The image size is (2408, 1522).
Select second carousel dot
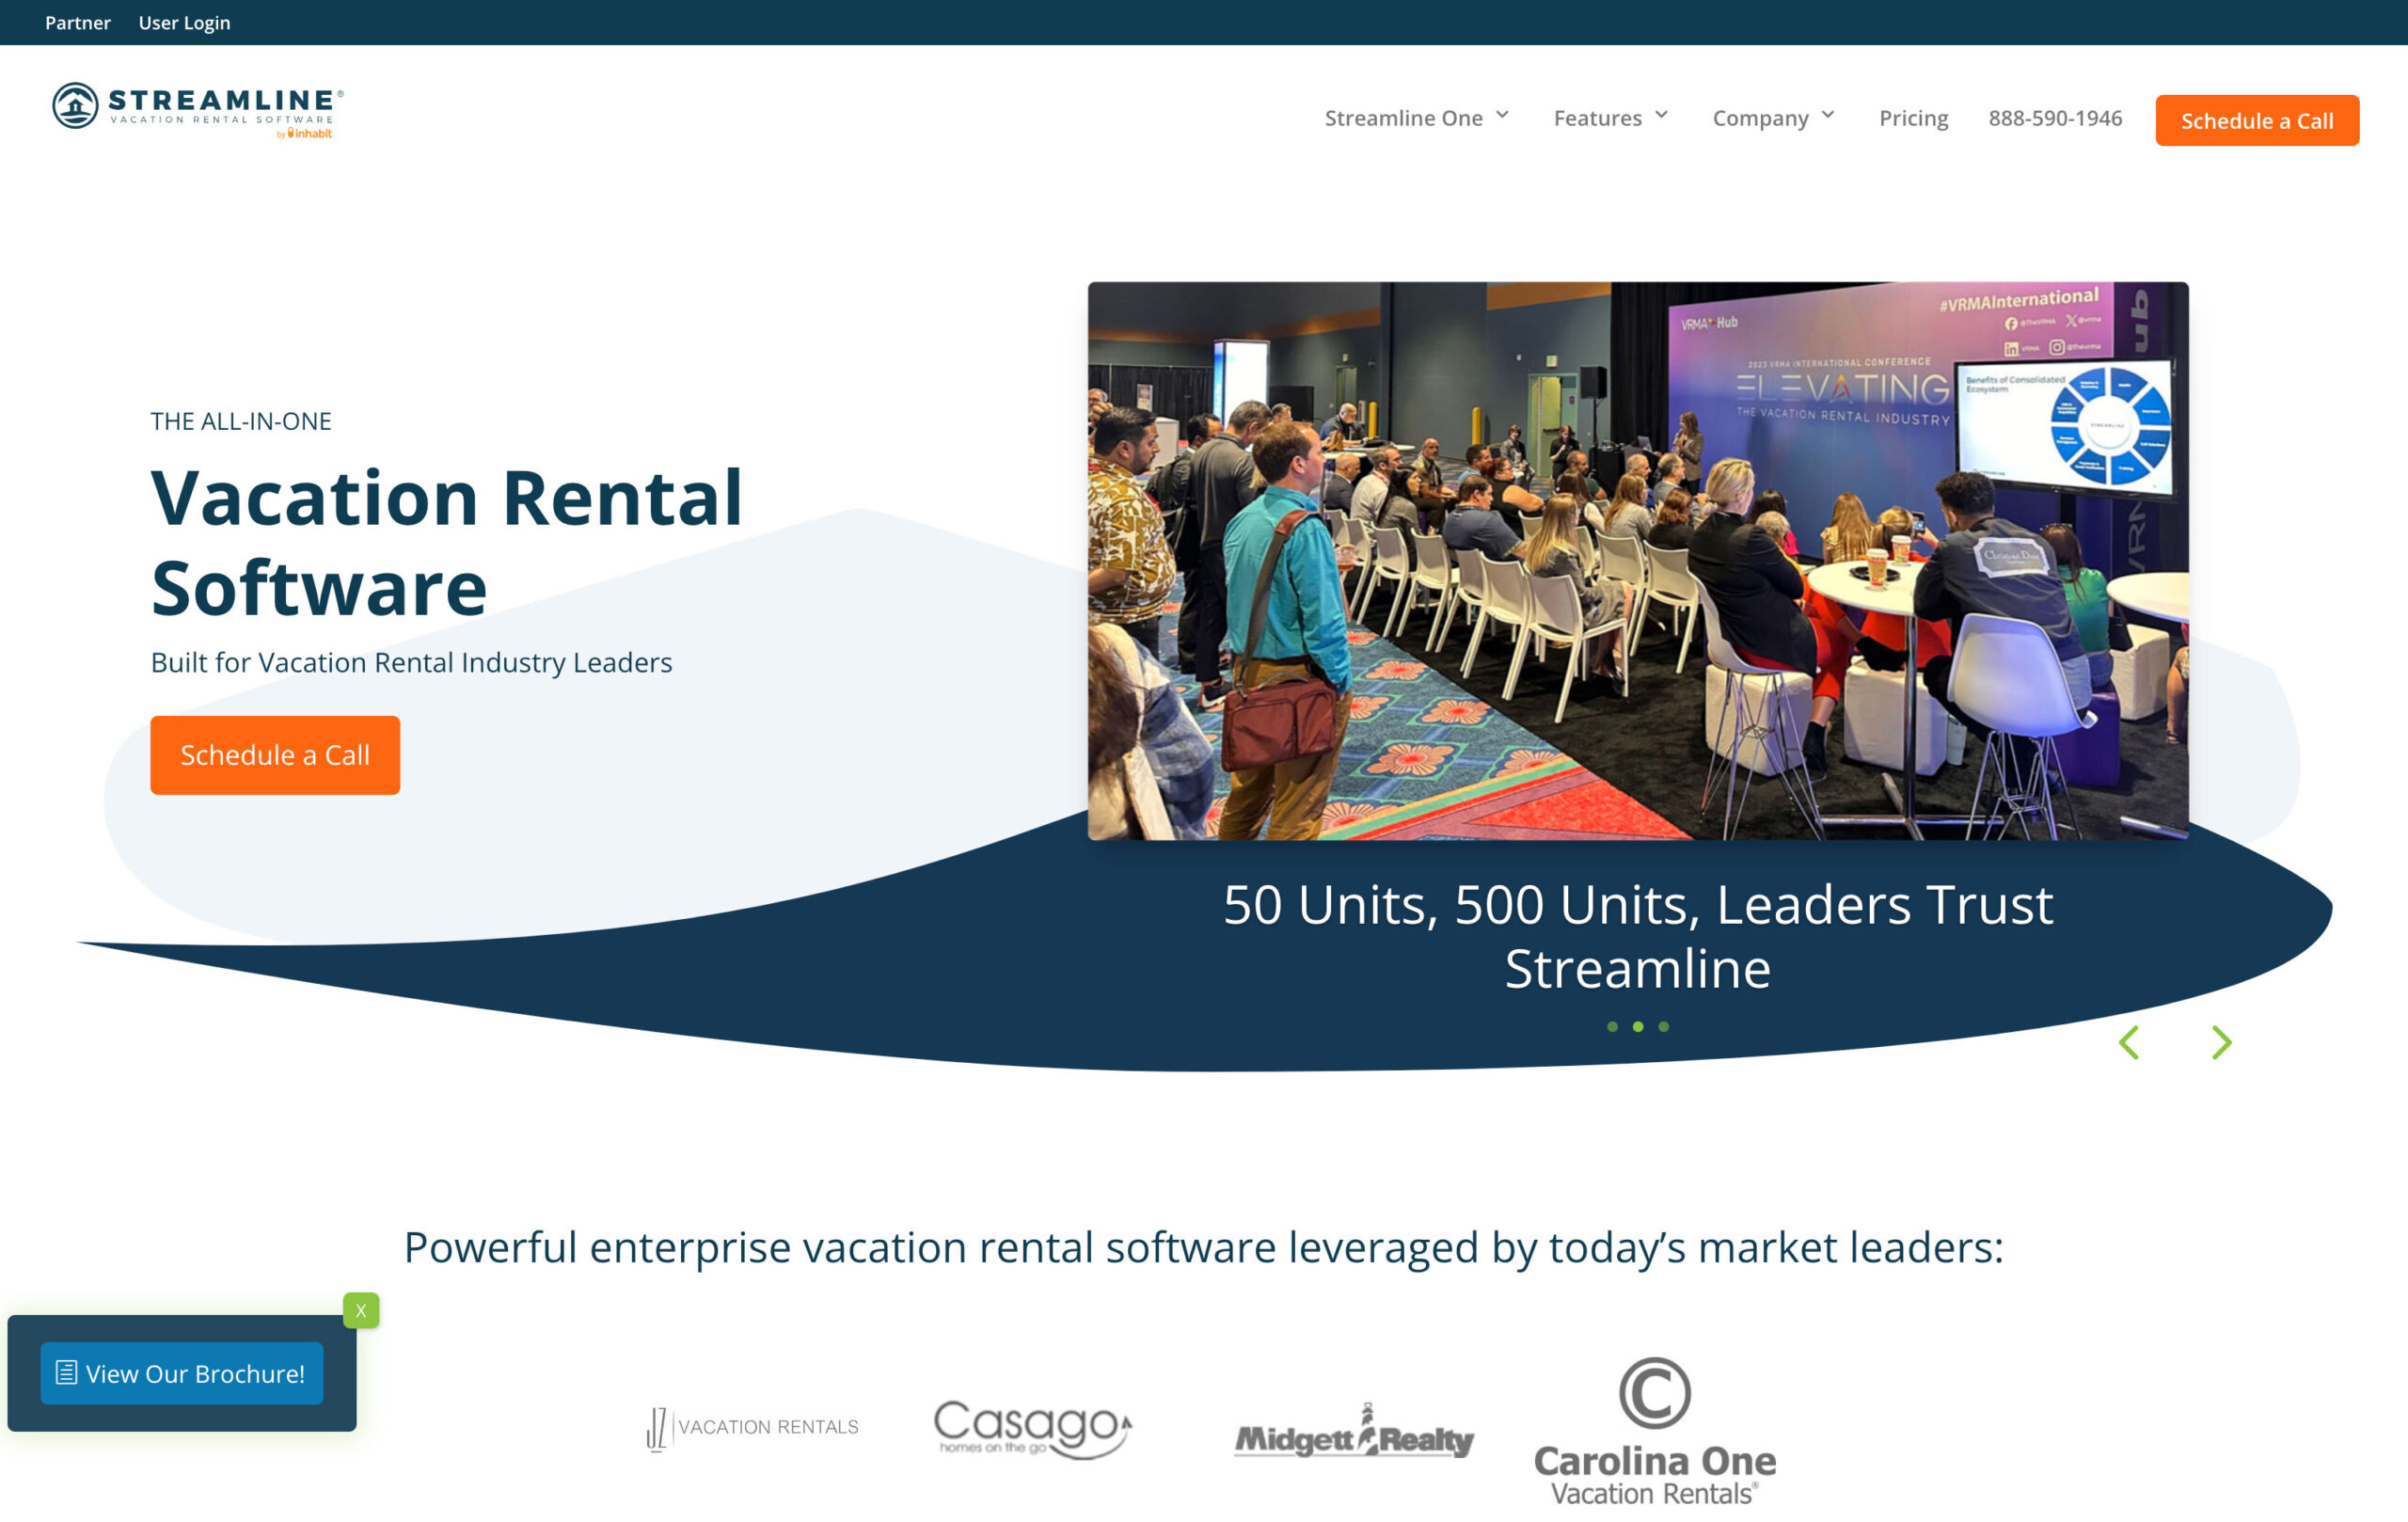(1638, 1026)
